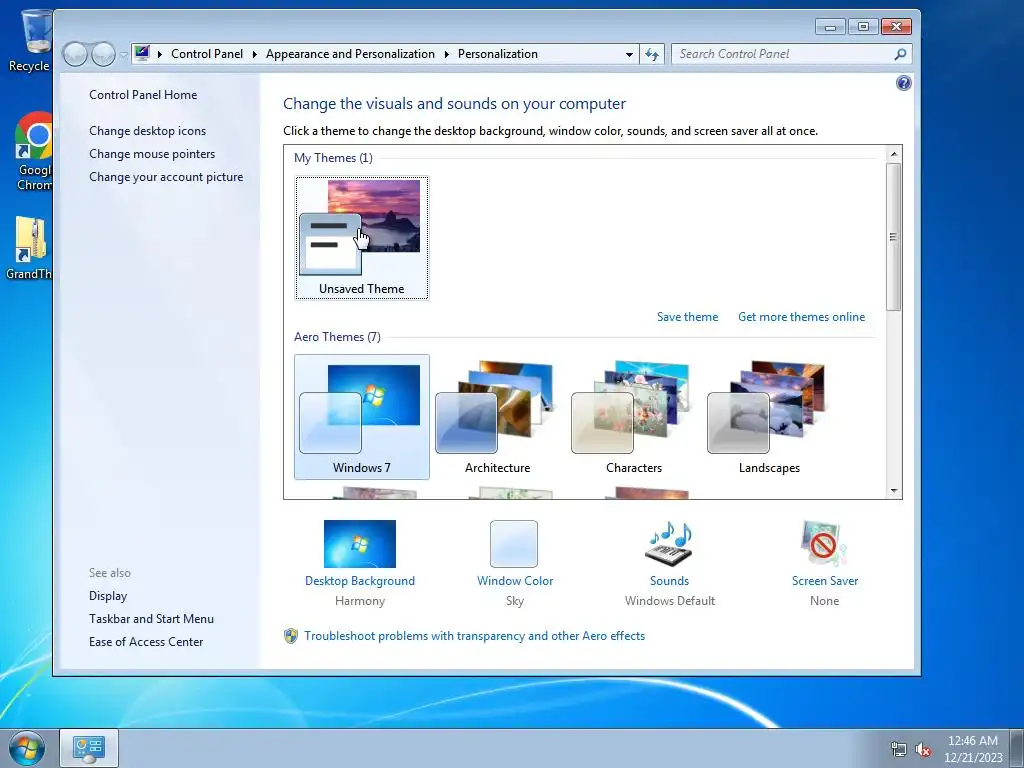Click the 'Windows Default' caption under Sounds
The image size is (1024, 768).
click(669, 601)
